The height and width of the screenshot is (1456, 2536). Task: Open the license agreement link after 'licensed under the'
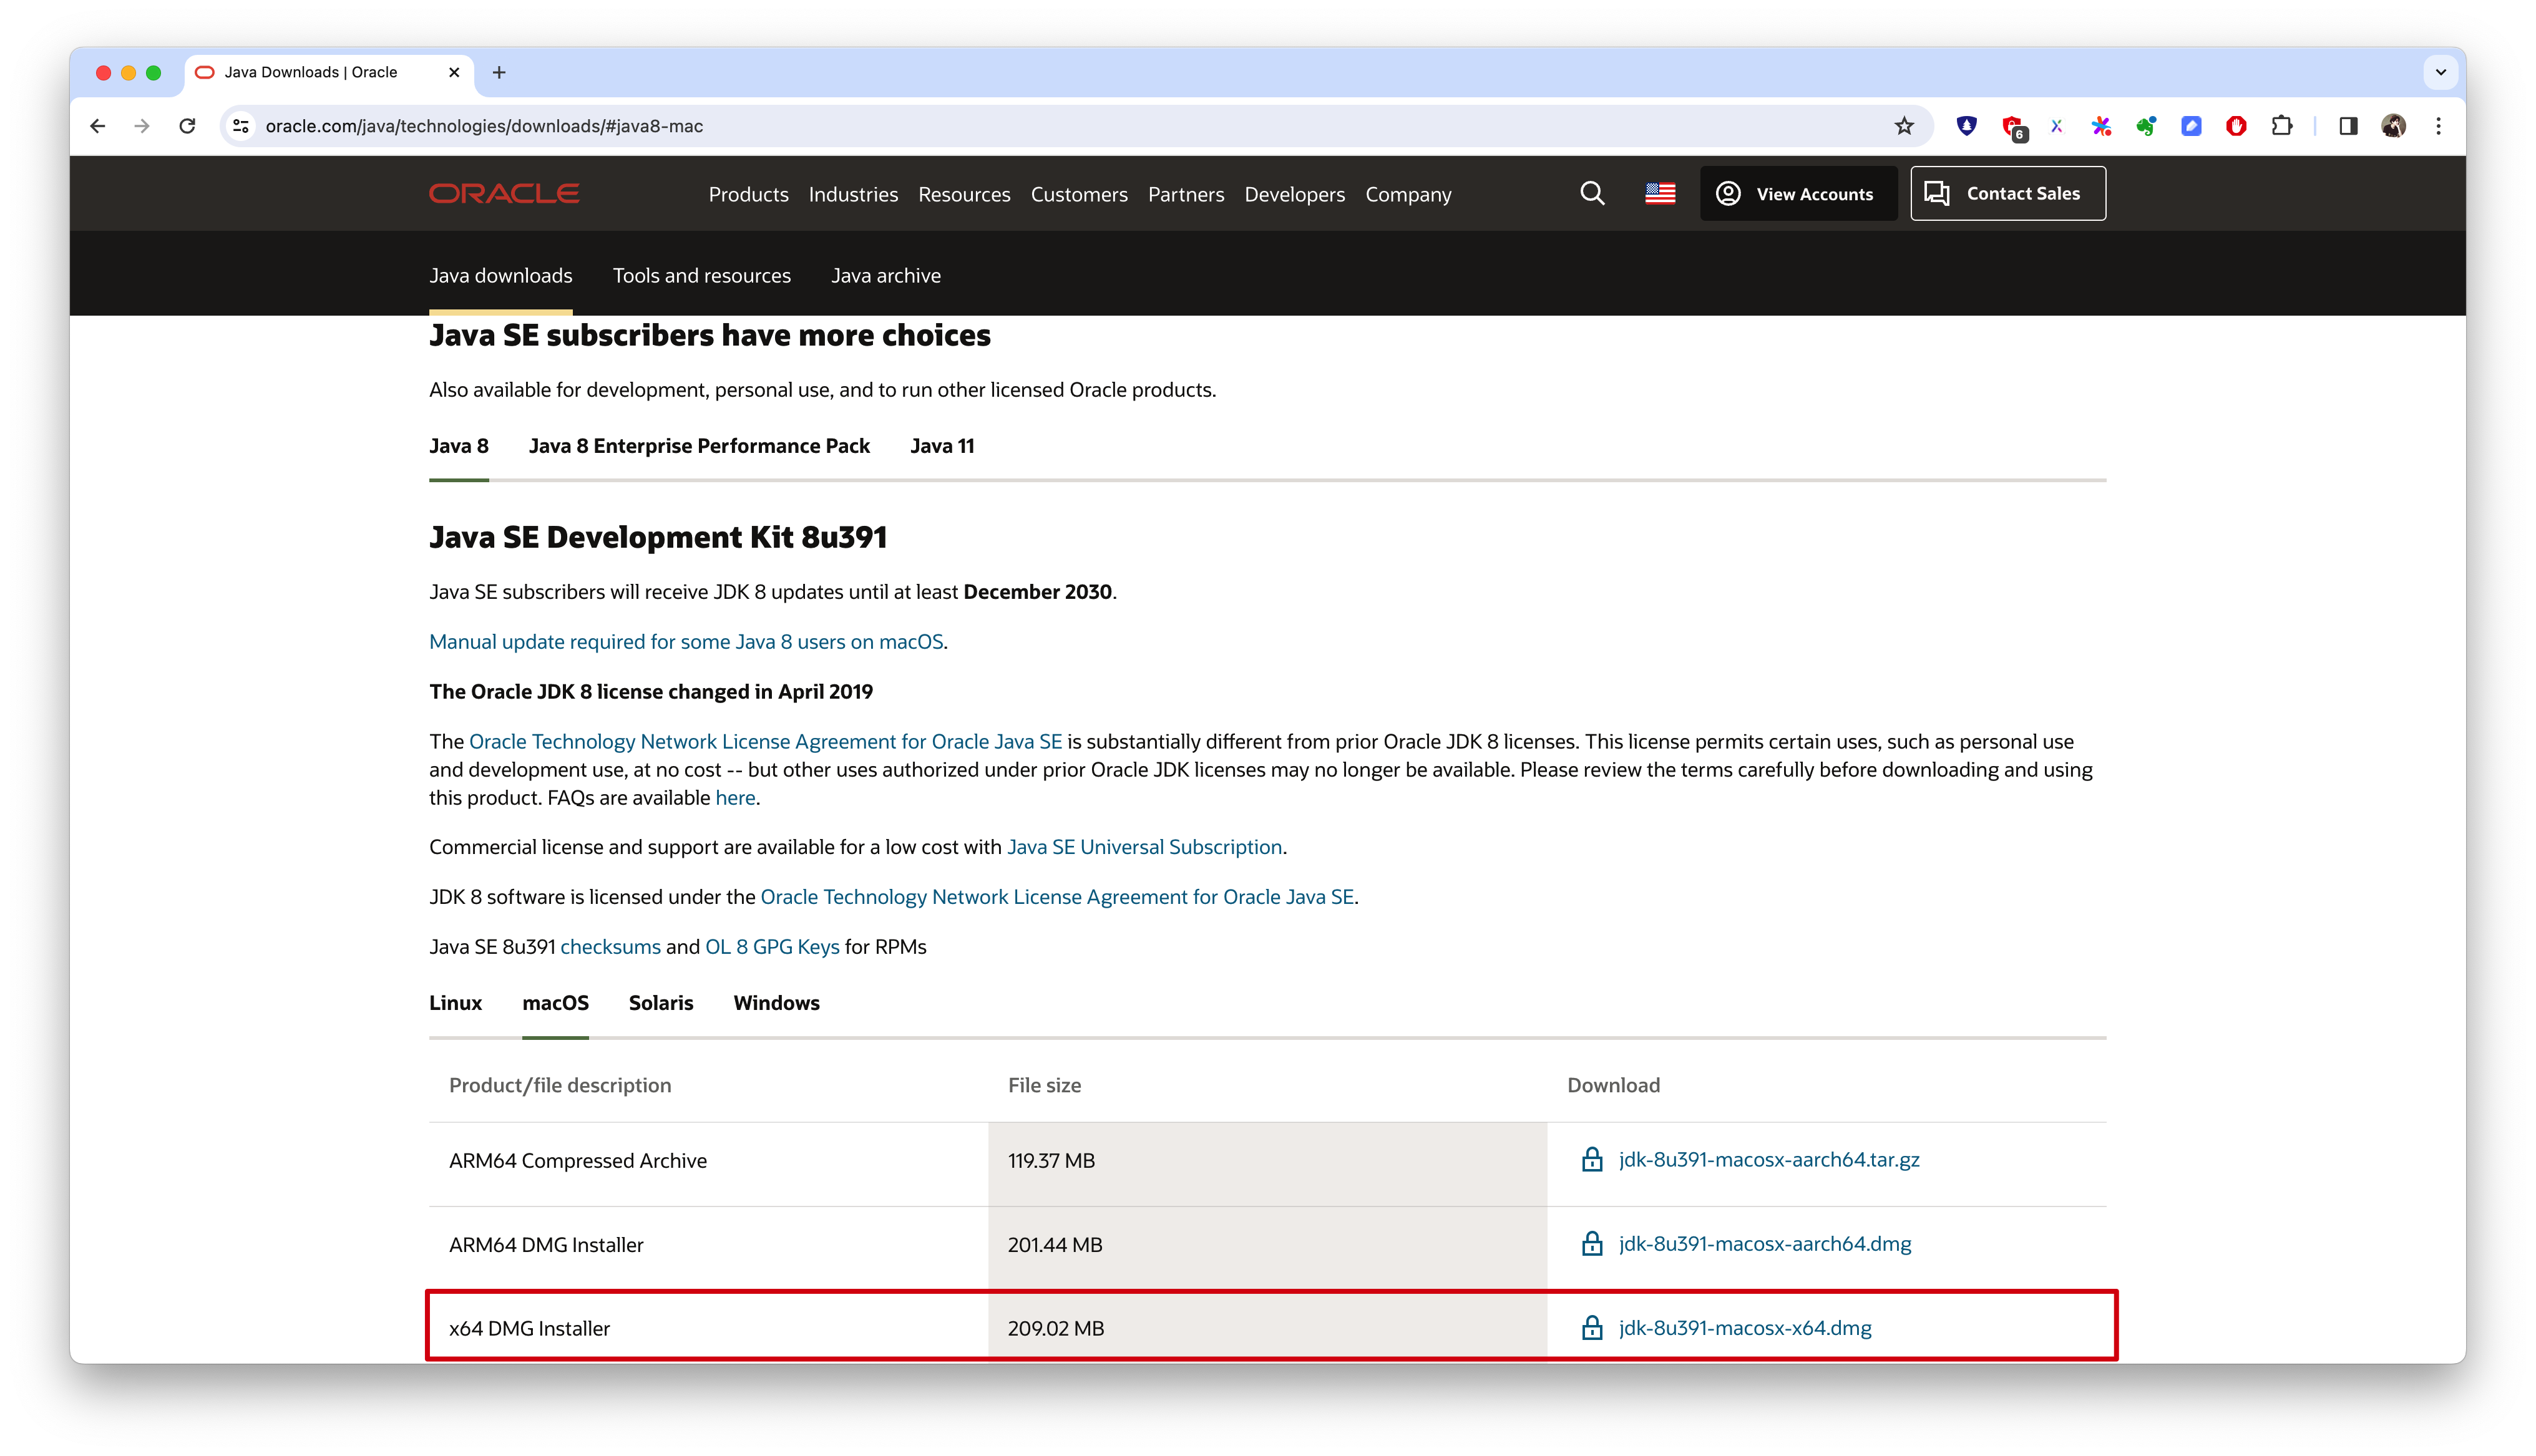(x=1057, y=897)
